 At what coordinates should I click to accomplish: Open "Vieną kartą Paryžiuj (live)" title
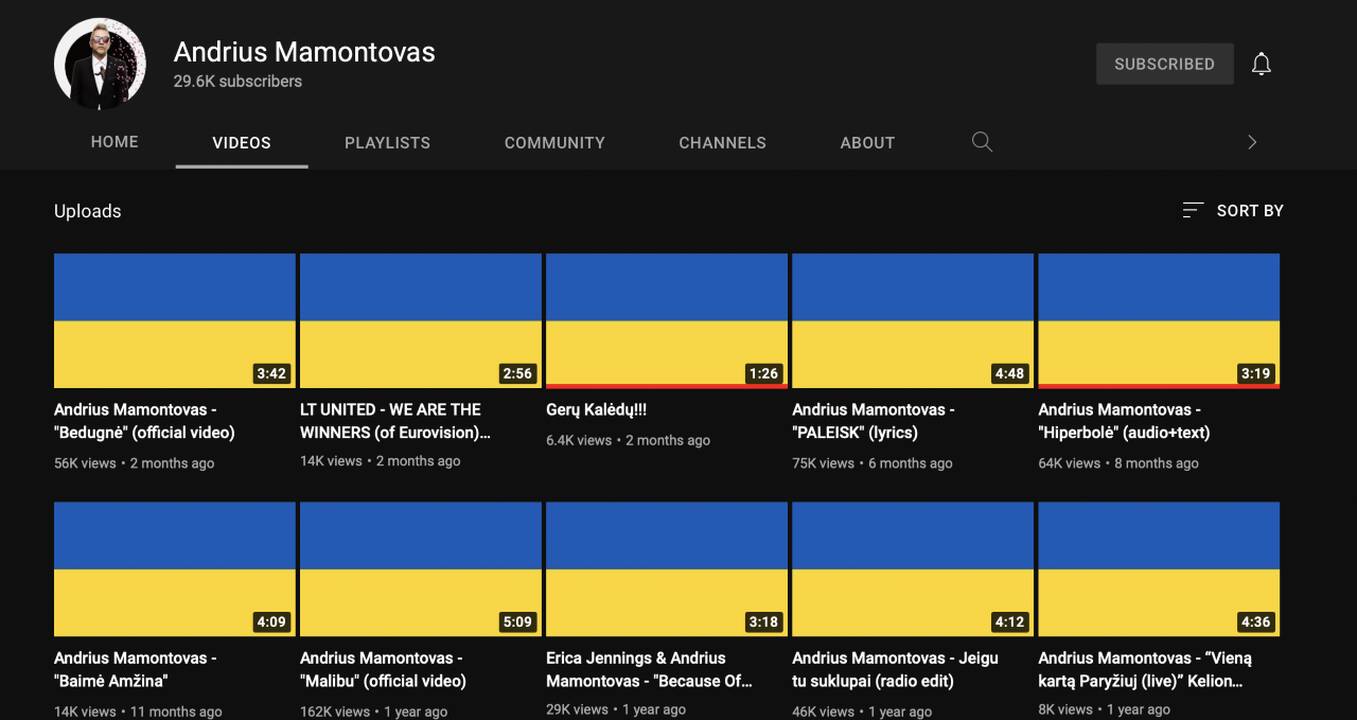coord(1145,670)
